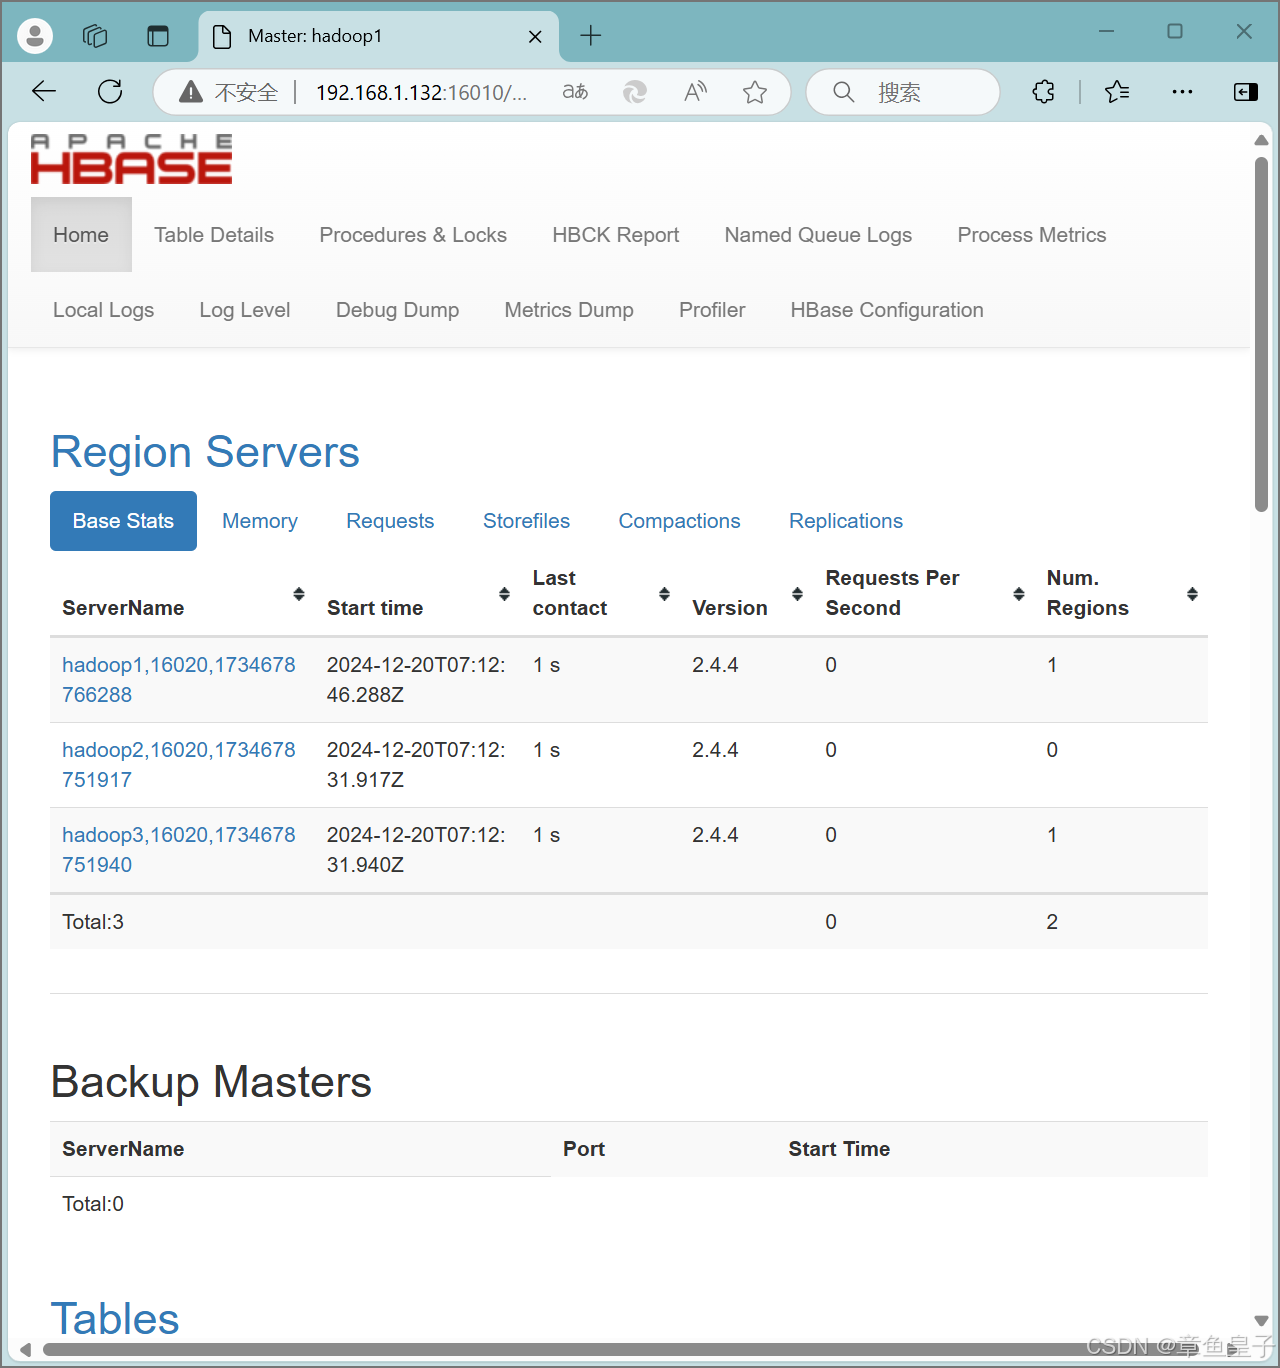Close the Master: hadoop1 tab

coord(535,37)
